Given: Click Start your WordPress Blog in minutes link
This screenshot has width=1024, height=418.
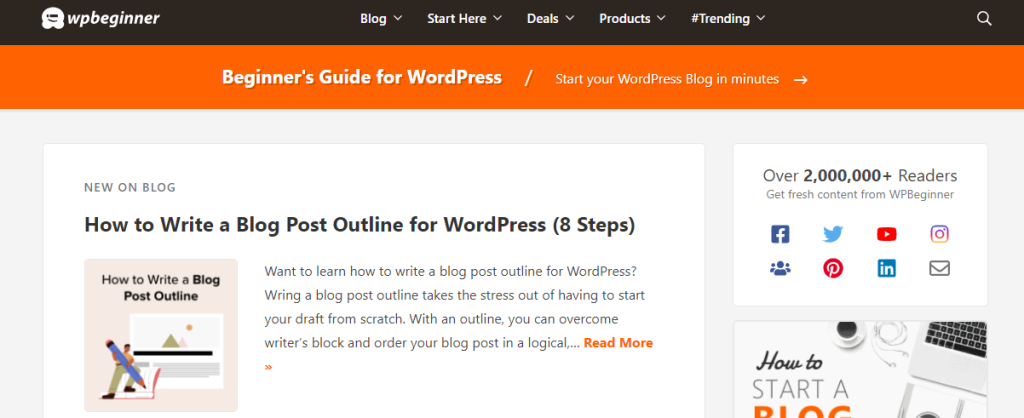Looking at the screenshot, I should coord(667,79).
